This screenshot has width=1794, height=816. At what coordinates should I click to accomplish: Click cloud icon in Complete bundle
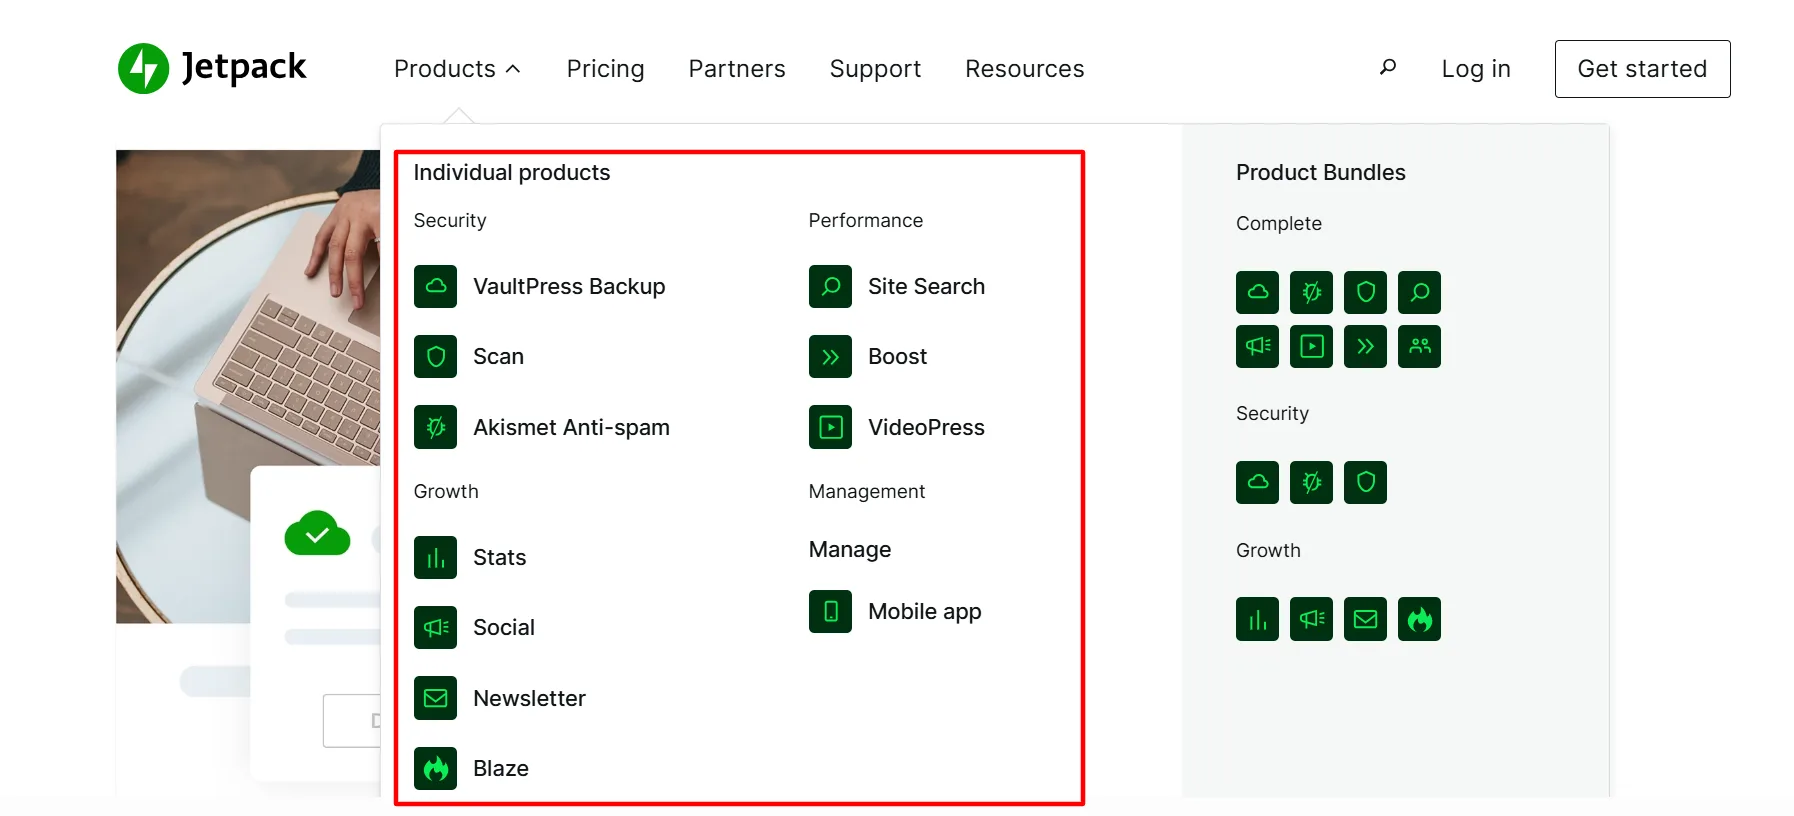[1258, 292]
